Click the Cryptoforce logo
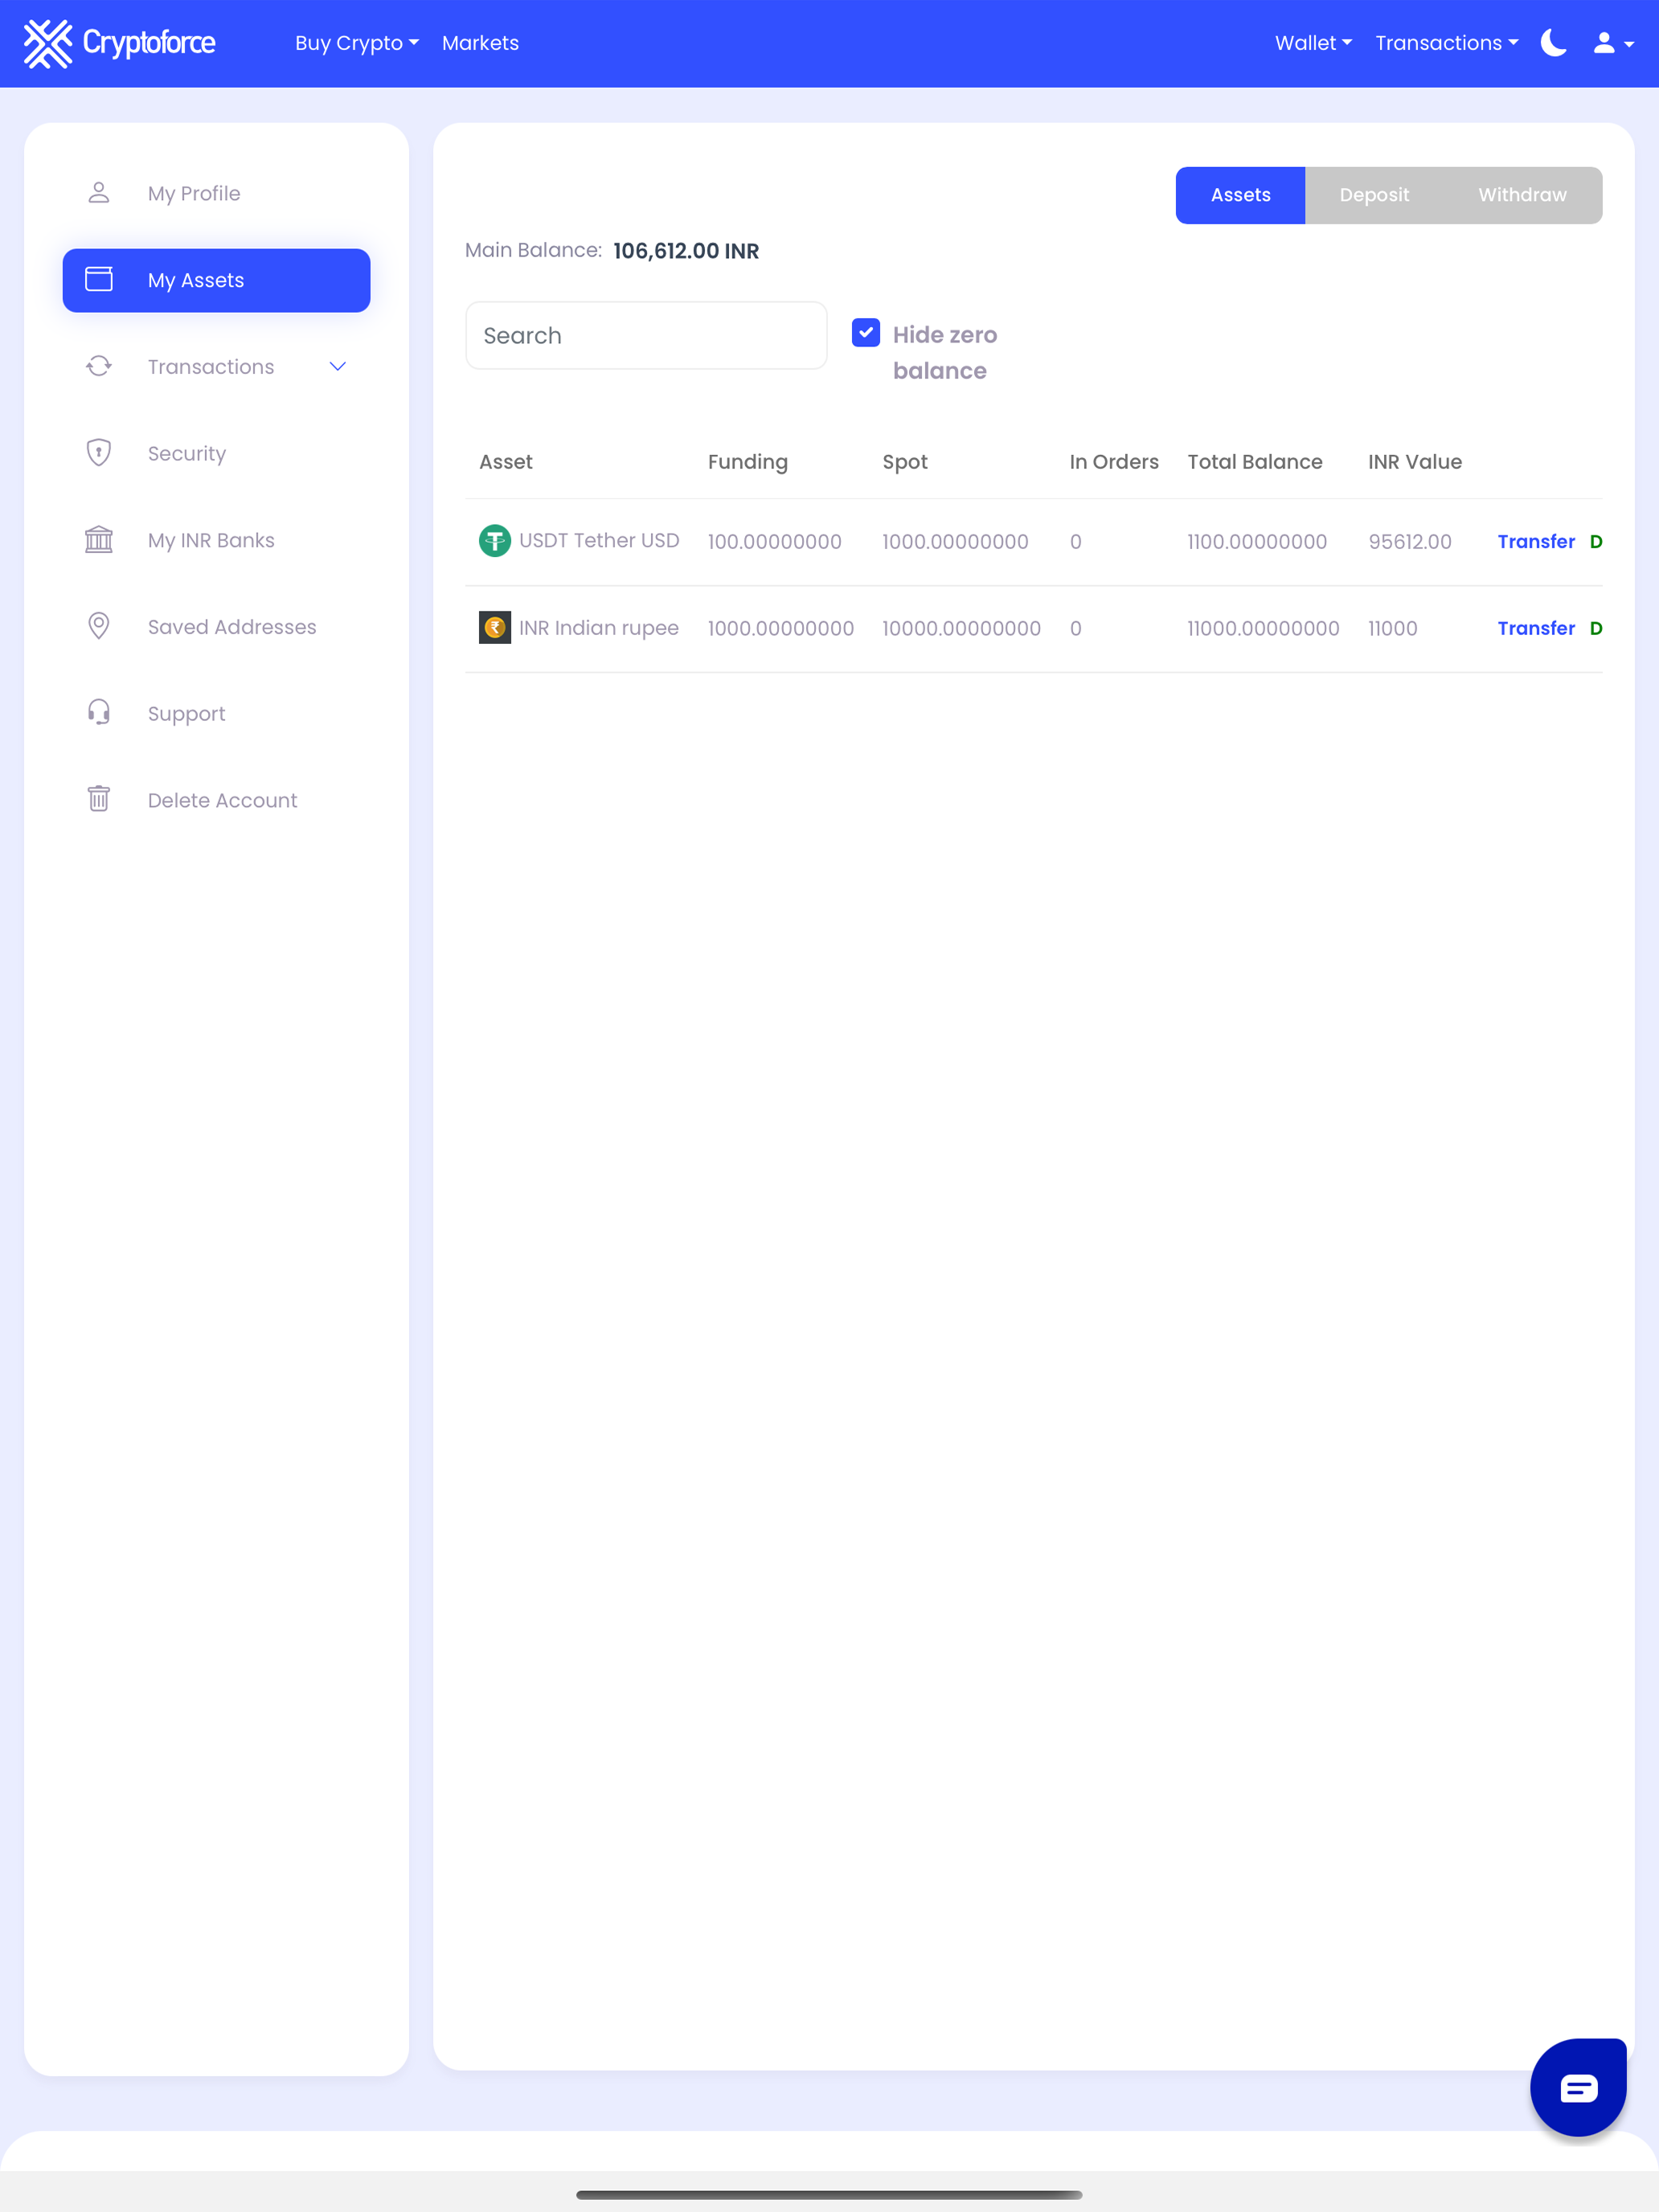 pyautogui.click(x=119, y=43)
